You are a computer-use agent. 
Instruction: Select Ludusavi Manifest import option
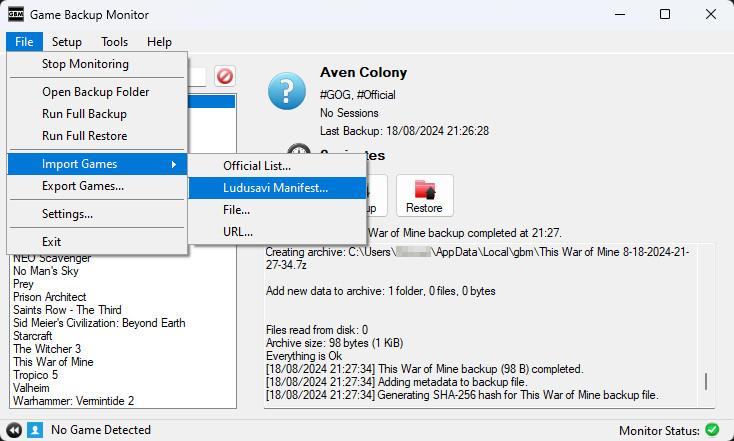[x=275, y=187]
